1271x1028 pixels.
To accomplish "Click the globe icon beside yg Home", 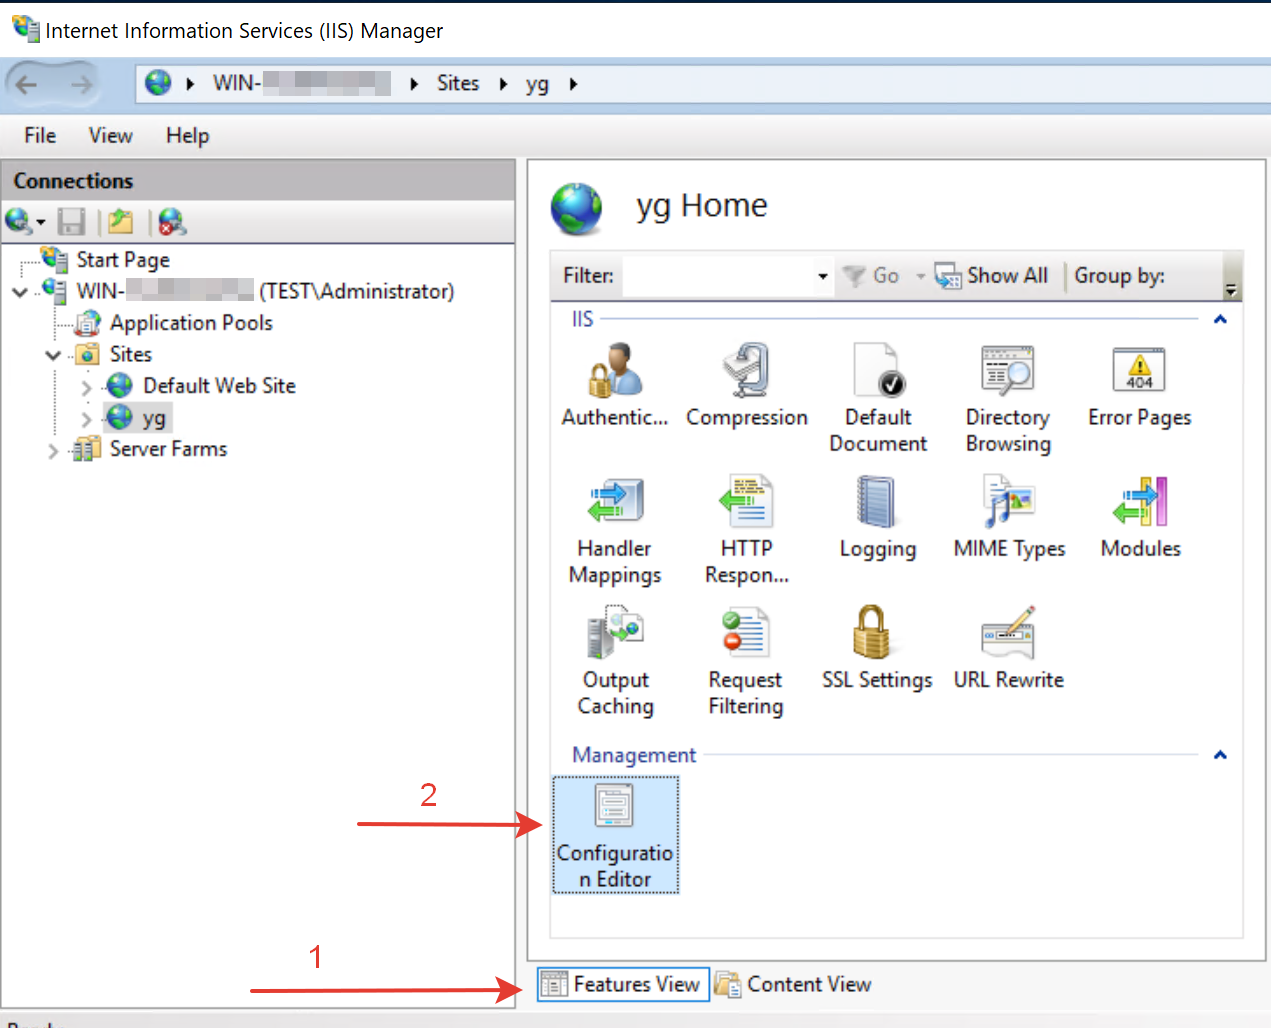I will tap(577, 208).
